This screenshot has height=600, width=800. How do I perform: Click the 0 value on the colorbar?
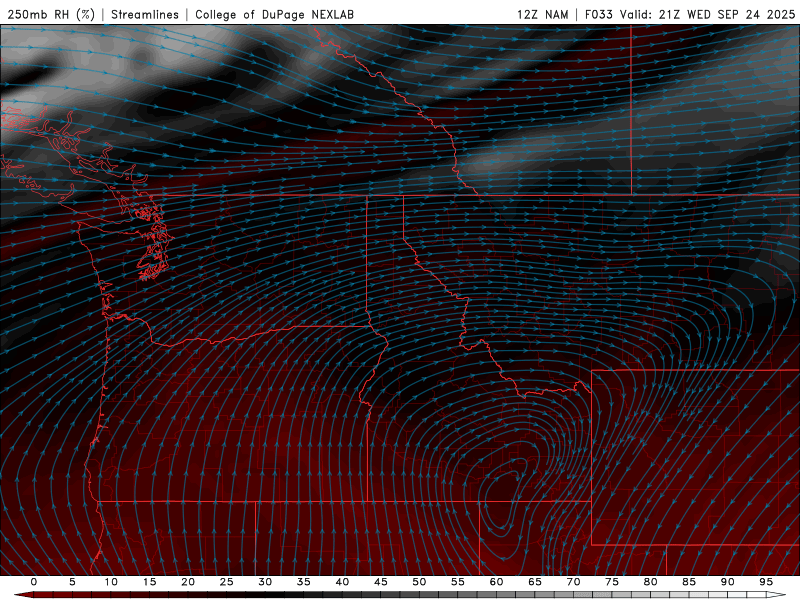coord(34,582)
